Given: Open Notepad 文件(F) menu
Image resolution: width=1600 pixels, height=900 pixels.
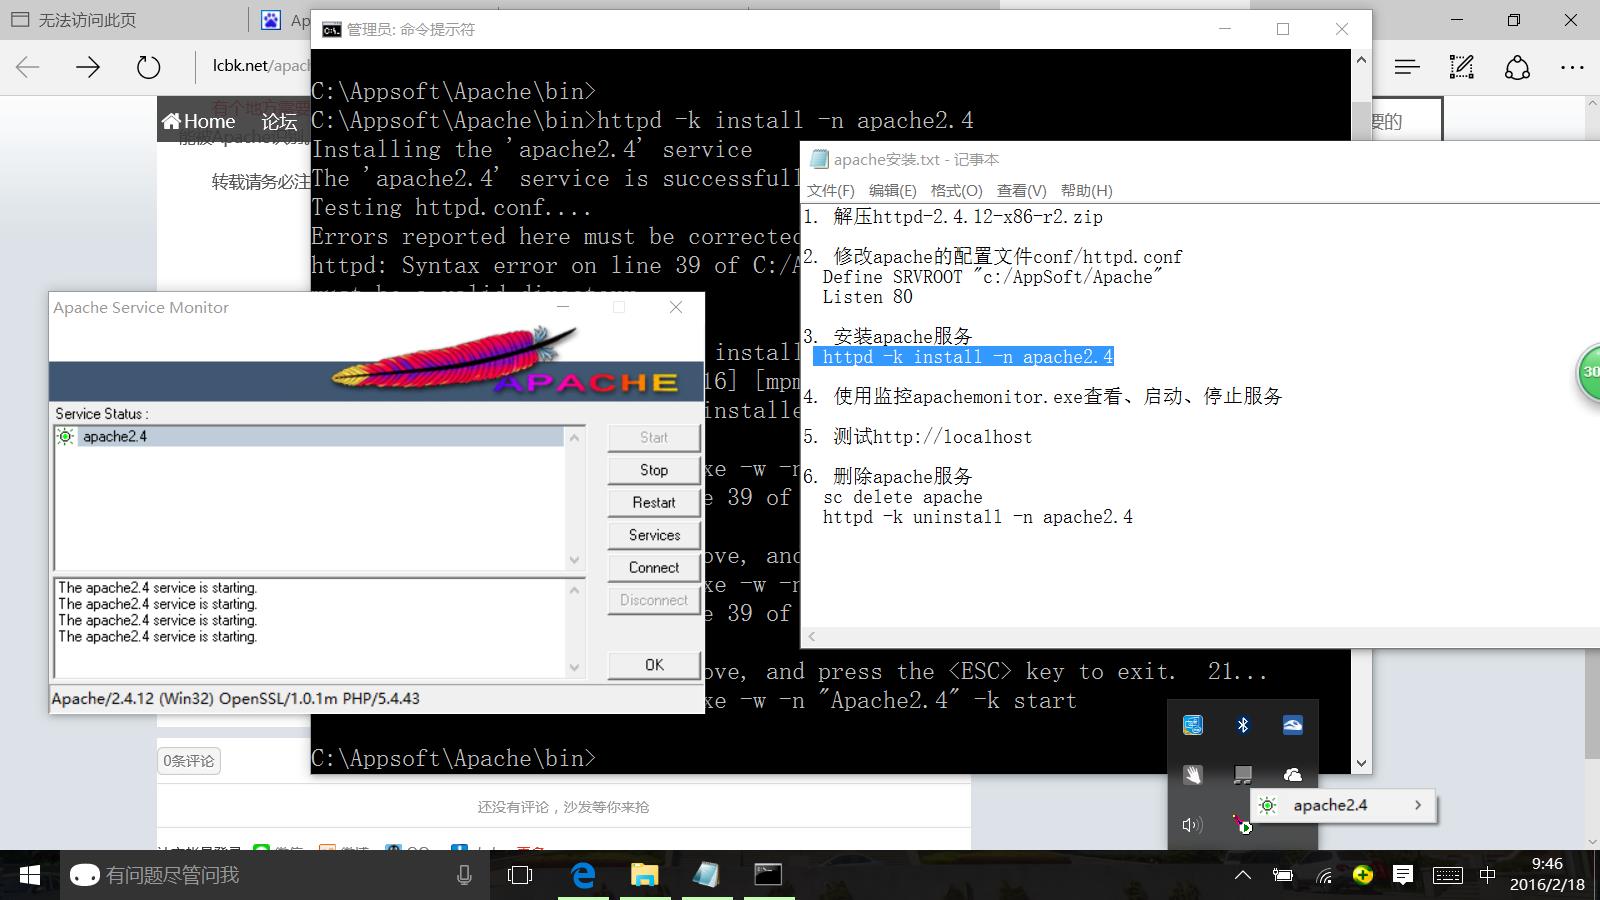Looking at the screenshot, I should click(x=831, y=190).
